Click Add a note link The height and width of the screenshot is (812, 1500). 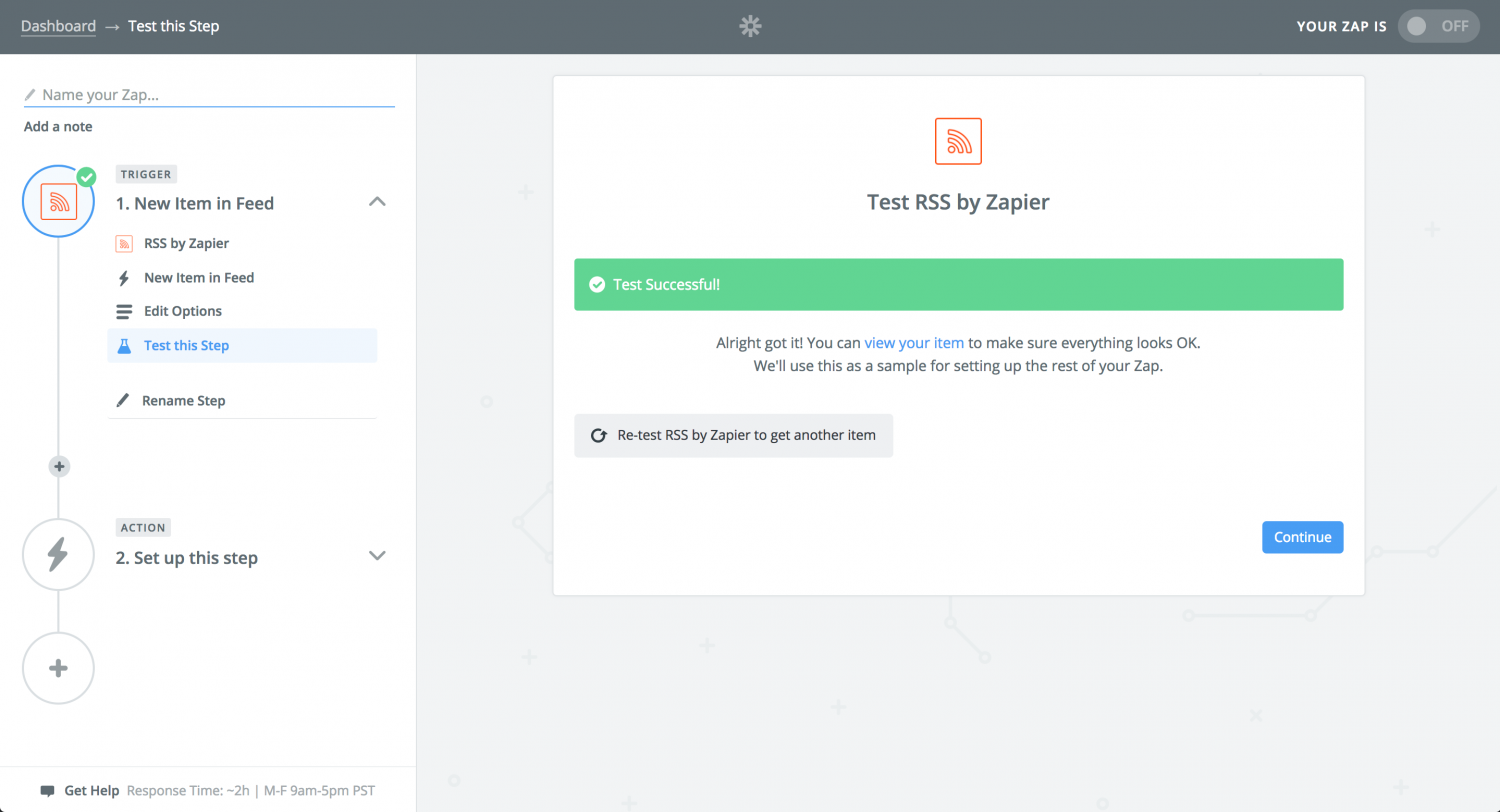pyautogui.click(x=58, y=126)
